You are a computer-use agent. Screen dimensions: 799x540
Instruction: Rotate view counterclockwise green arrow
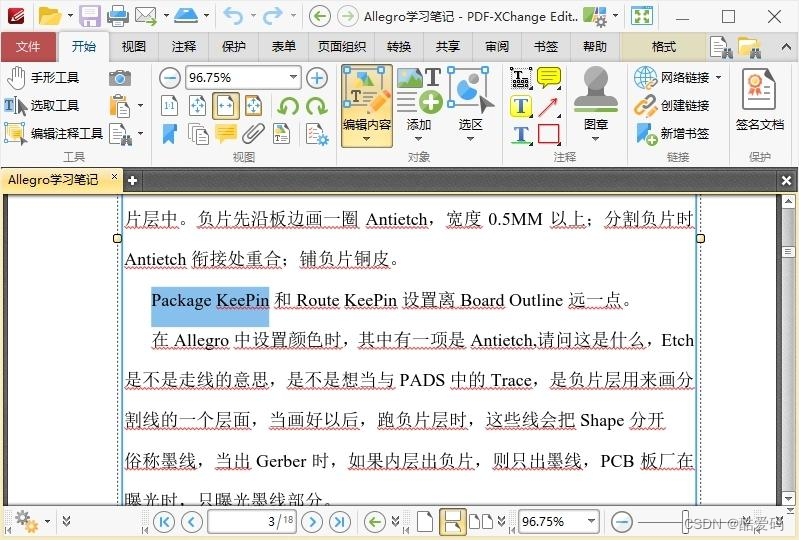pyautogui.click(x=288, y=106)
